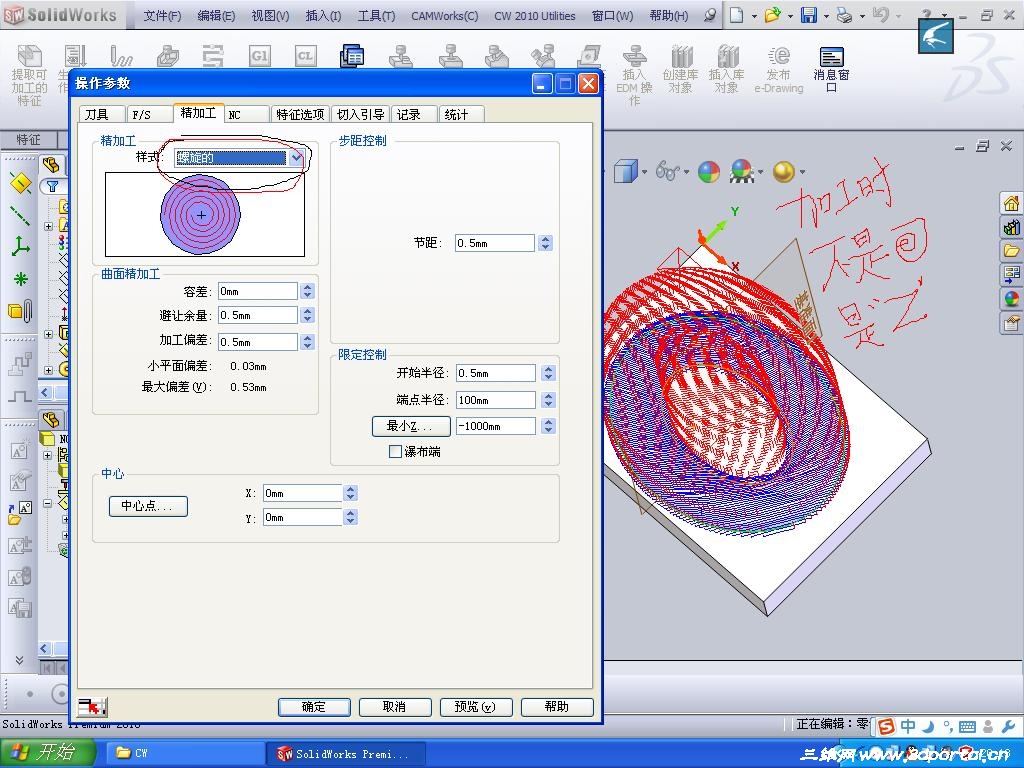Click the CL toolbar icon
The height and width of the screenshot is (768, 1024).
point(305,56)
